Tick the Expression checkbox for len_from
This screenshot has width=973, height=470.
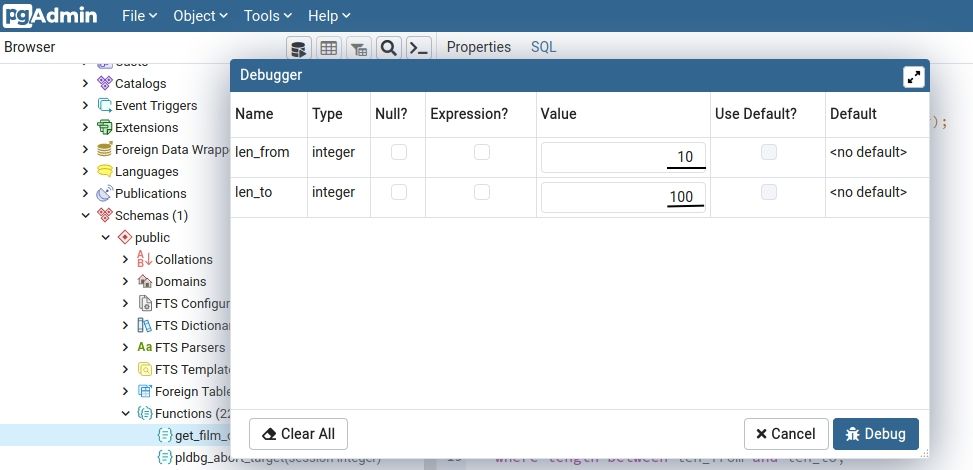[482, 152]
